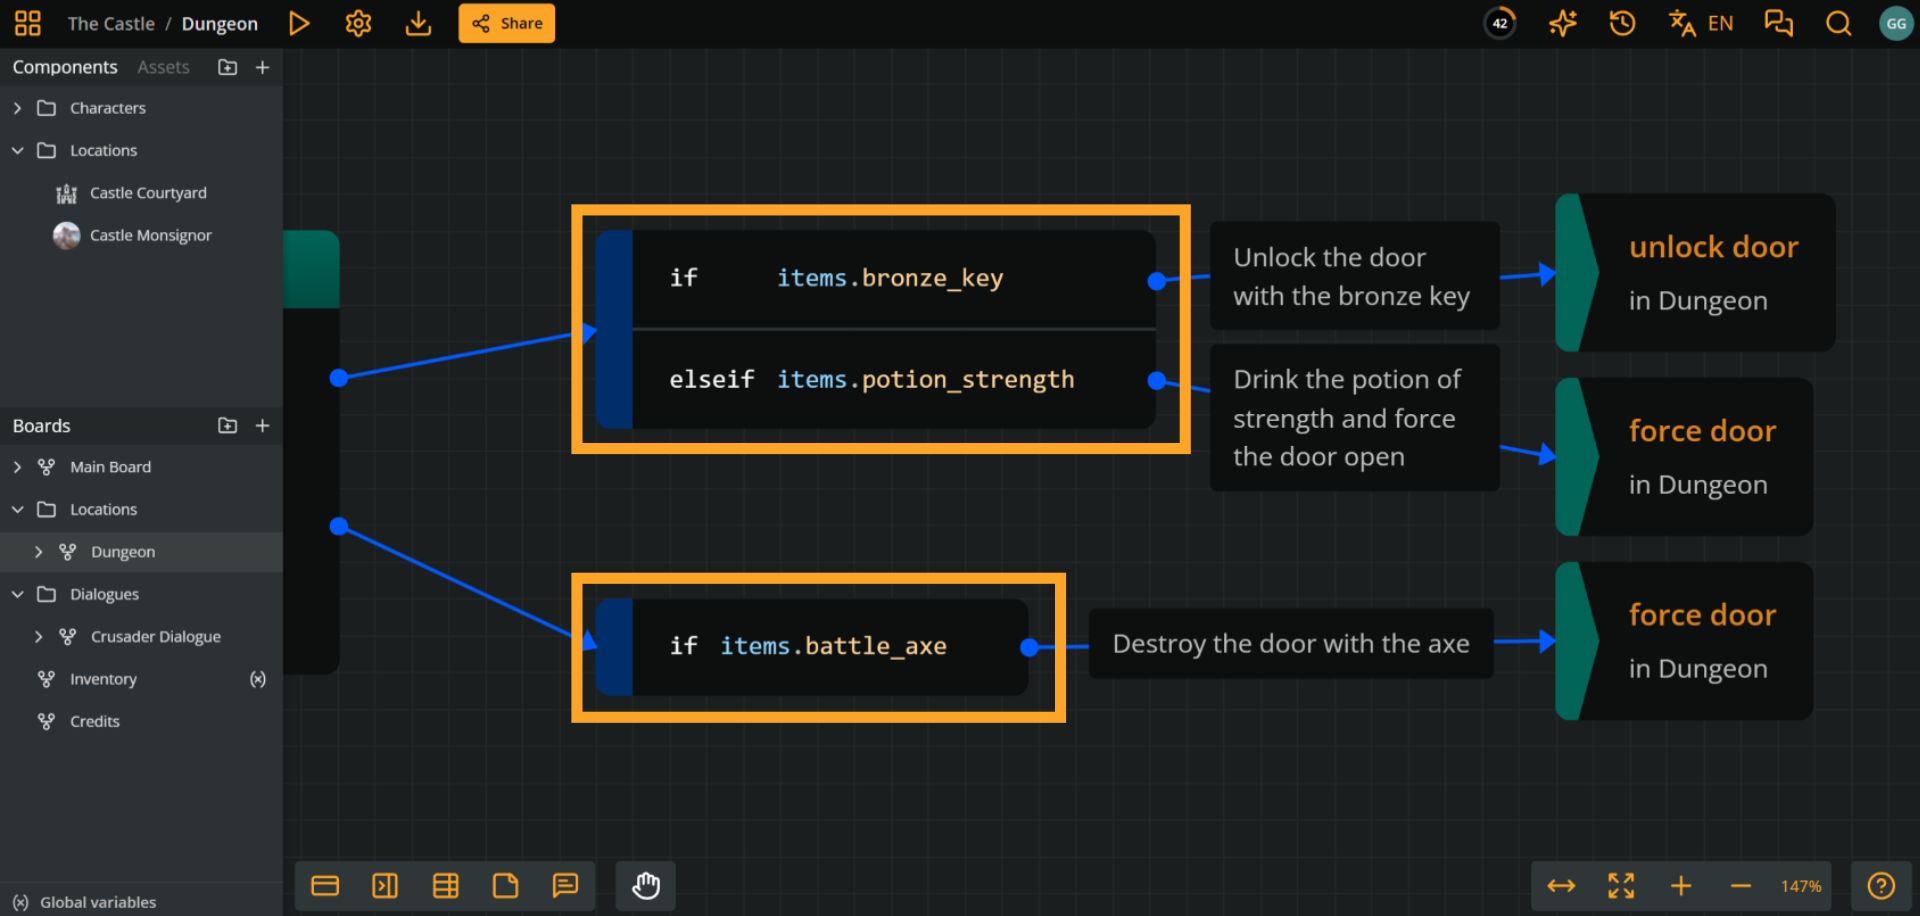
Task: Collapse the Locations folder in Boards
Action: click(x=17, y=509)
